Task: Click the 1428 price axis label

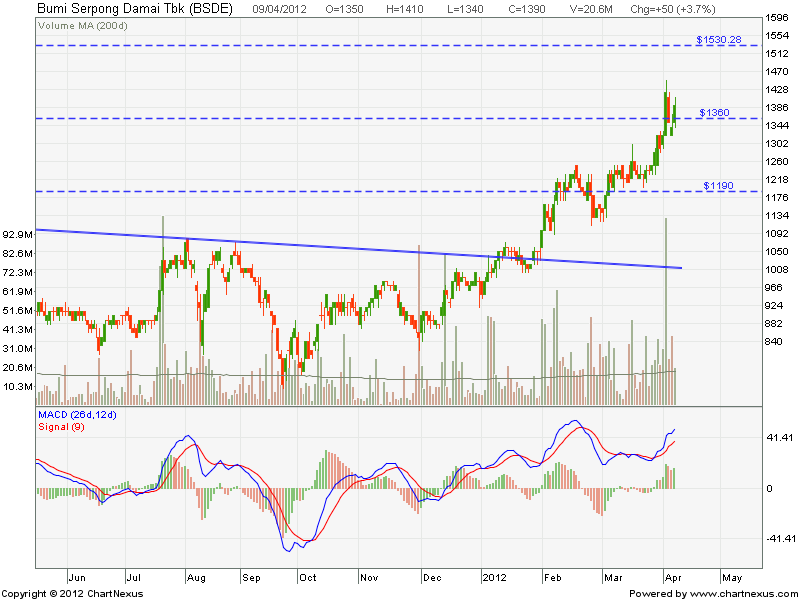Action: pos(777,90)
